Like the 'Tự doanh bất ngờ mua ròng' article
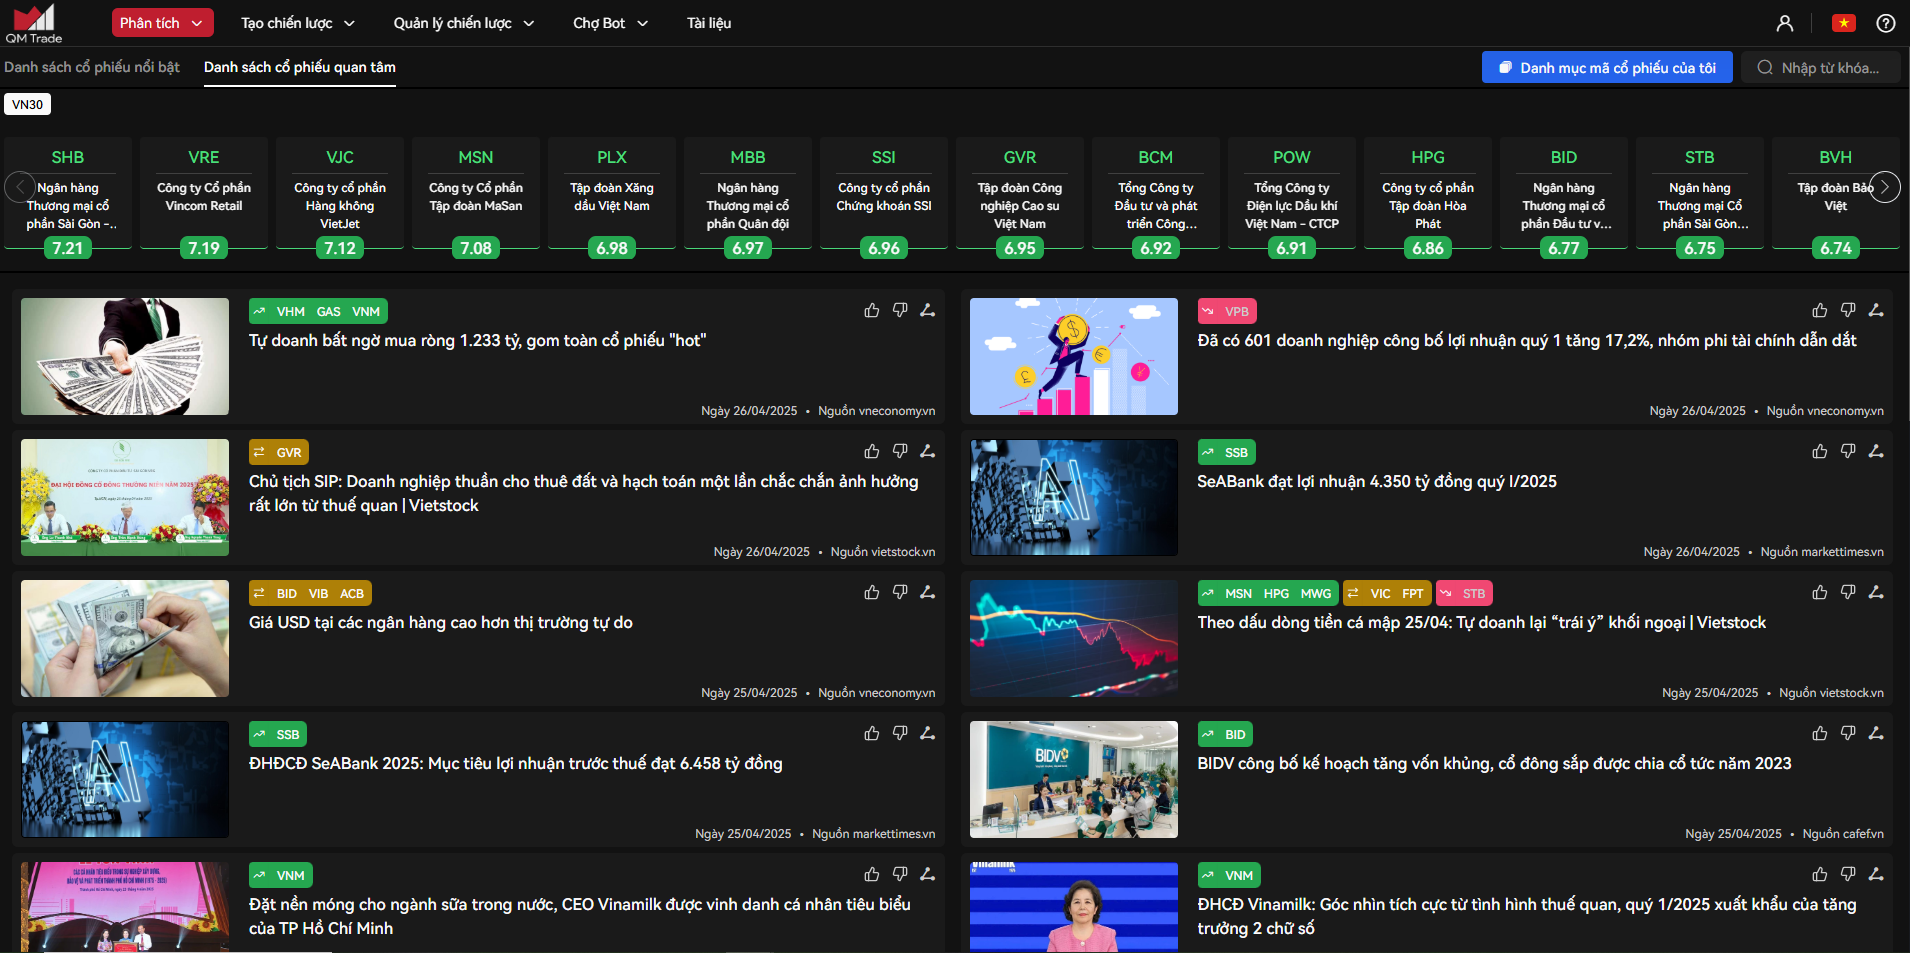The image size is (1910, 953). pos(872,311)
